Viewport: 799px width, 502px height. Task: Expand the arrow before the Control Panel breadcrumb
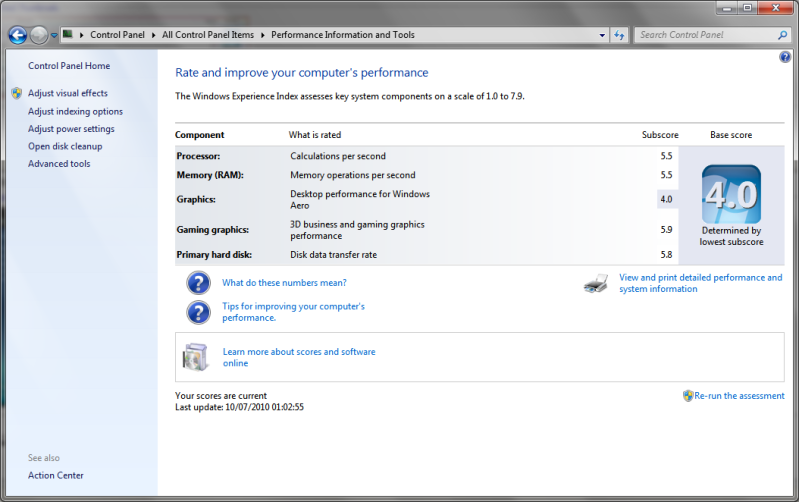coord(82,35)
